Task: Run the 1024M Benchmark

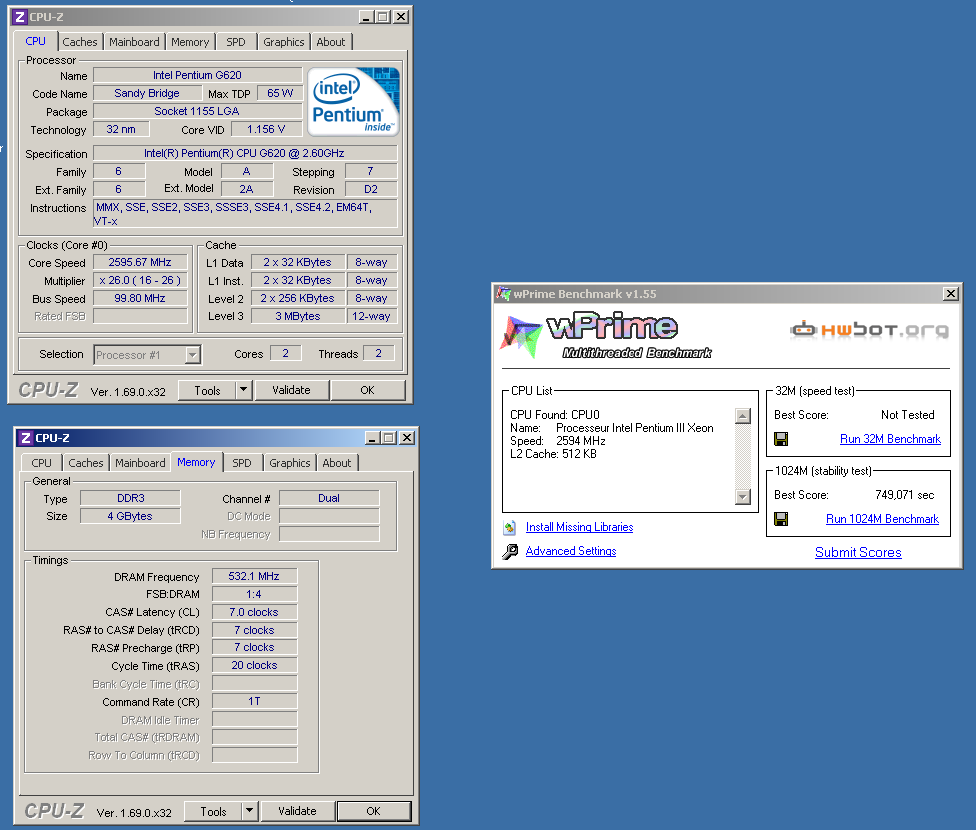Action: 882,519
